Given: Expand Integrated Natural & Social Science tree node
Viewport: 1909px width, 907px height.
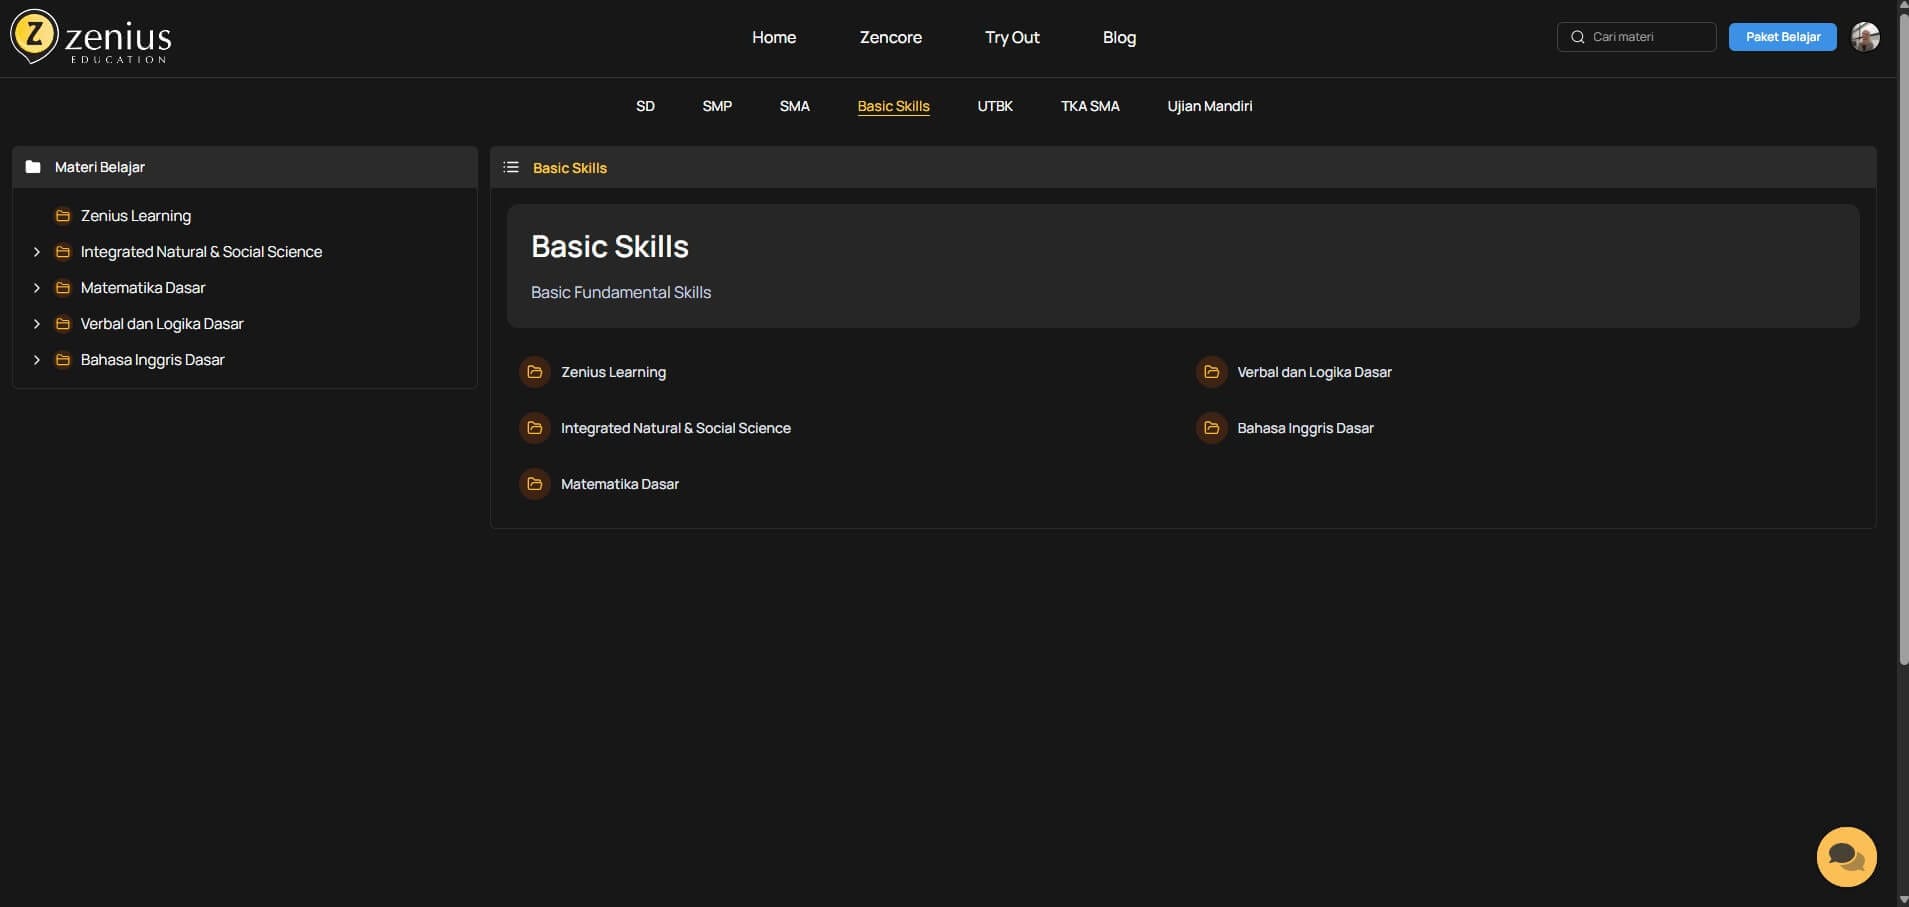Looking at the screenshot, I should [x=37, y=252].
